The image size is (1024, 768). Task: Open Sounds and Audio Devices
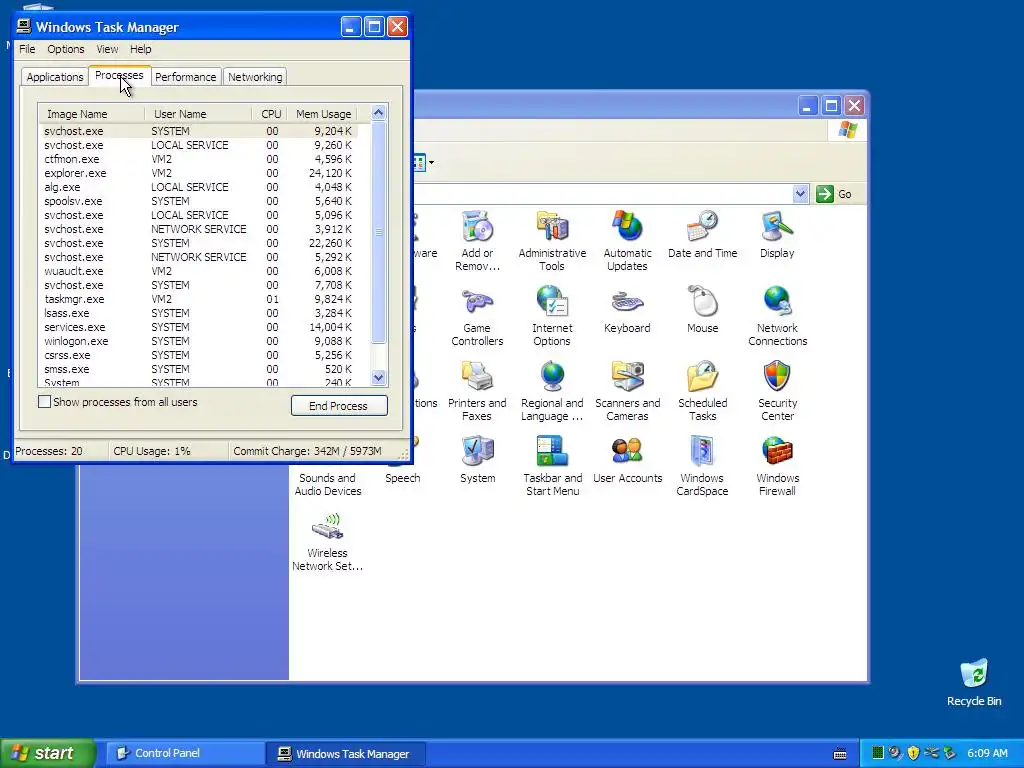click(x=327, y=484)
